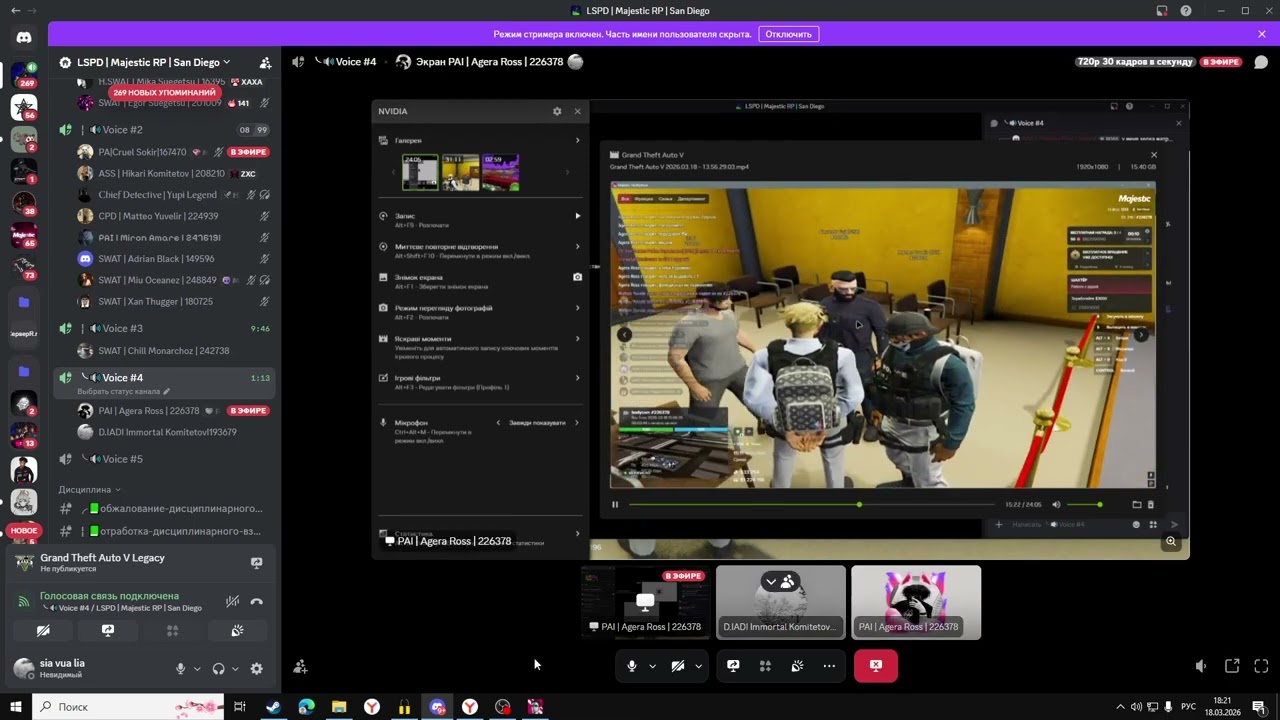The width and height of the screenshot is (1280, 720).
Task: Open the отработка-дисциплинарного channel
Action: [x=166, y=531]
